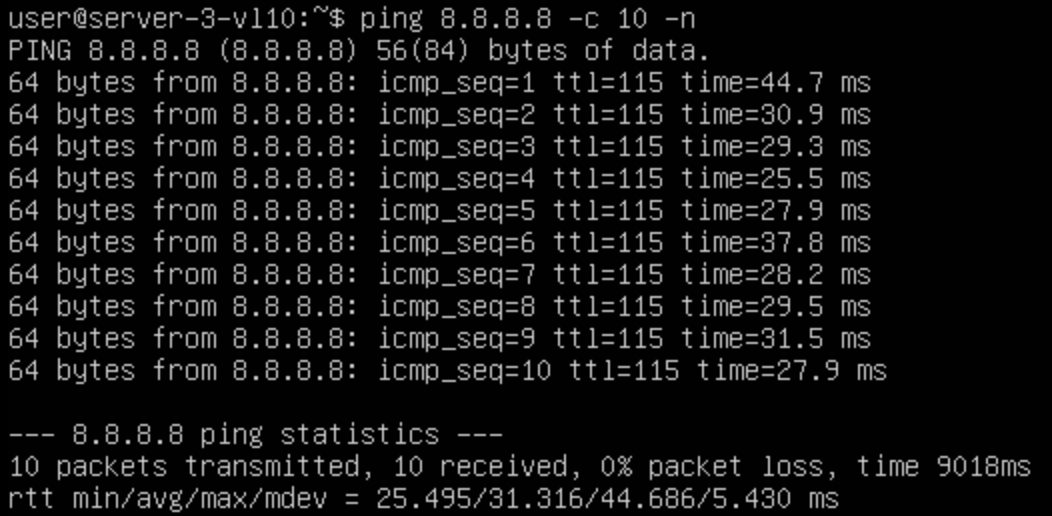The height and width of the screenshot is (516, 1052).
Task: Click the icmp_seq=2 text
Action: click(x=456, y=114)
